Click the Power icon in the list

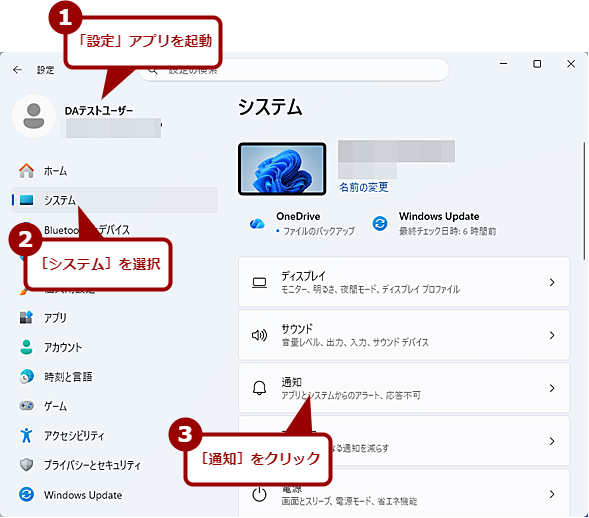tap(259, 494)
